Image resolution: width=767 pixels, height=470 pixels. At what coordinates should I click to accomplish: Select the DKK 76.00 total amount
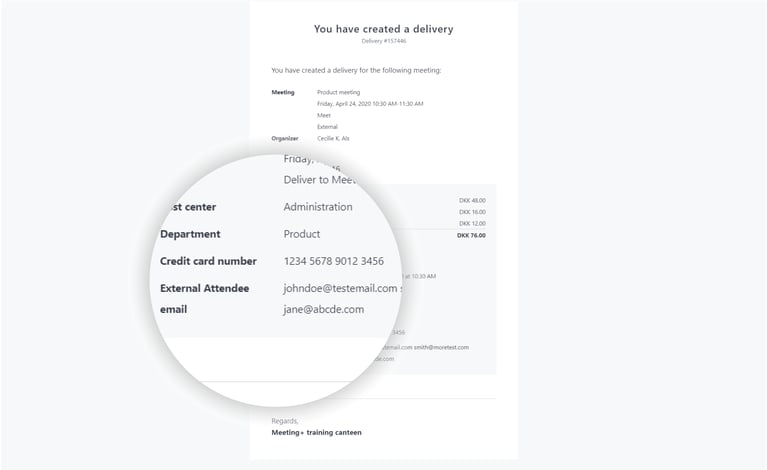click(471, 235)
